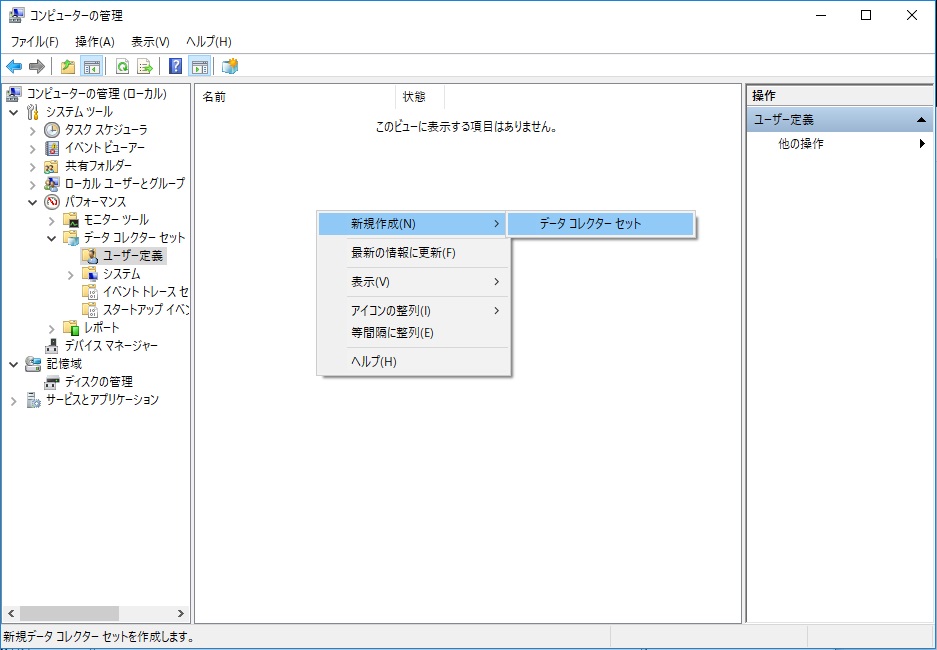
Task: Collapse the パフォーマンス tree node
Action: pos(33,202)
